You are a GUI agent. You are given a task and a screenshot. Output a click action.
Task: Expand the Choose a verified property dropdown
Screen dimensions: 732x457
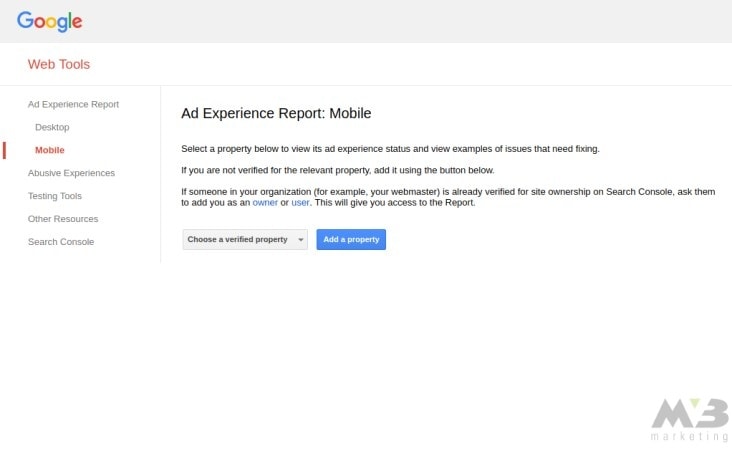[245, 239]
